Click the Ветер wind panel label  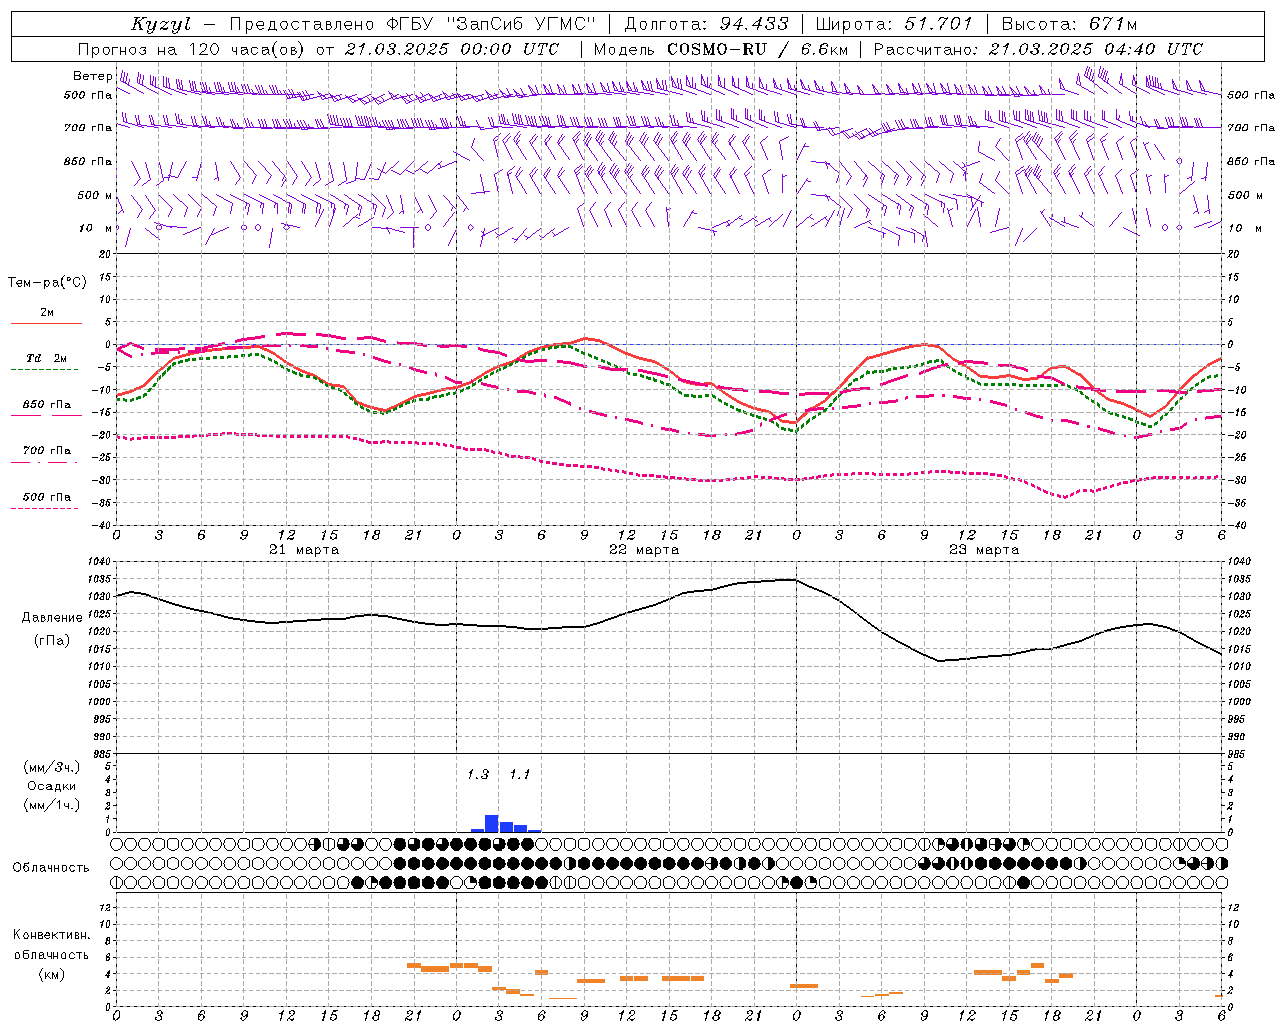(92, 76)
